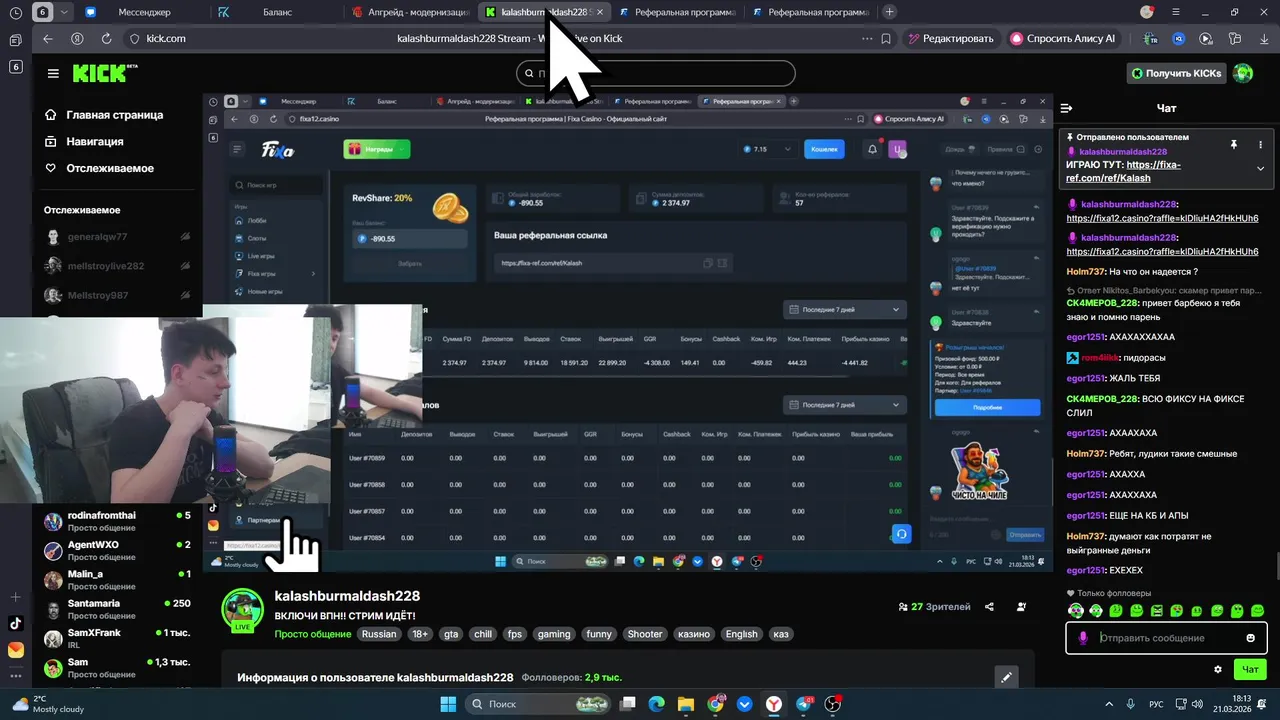This screenshot has width=1280, height=720.
Task: Click the user icon next to share
Action: coord(1021,607)
